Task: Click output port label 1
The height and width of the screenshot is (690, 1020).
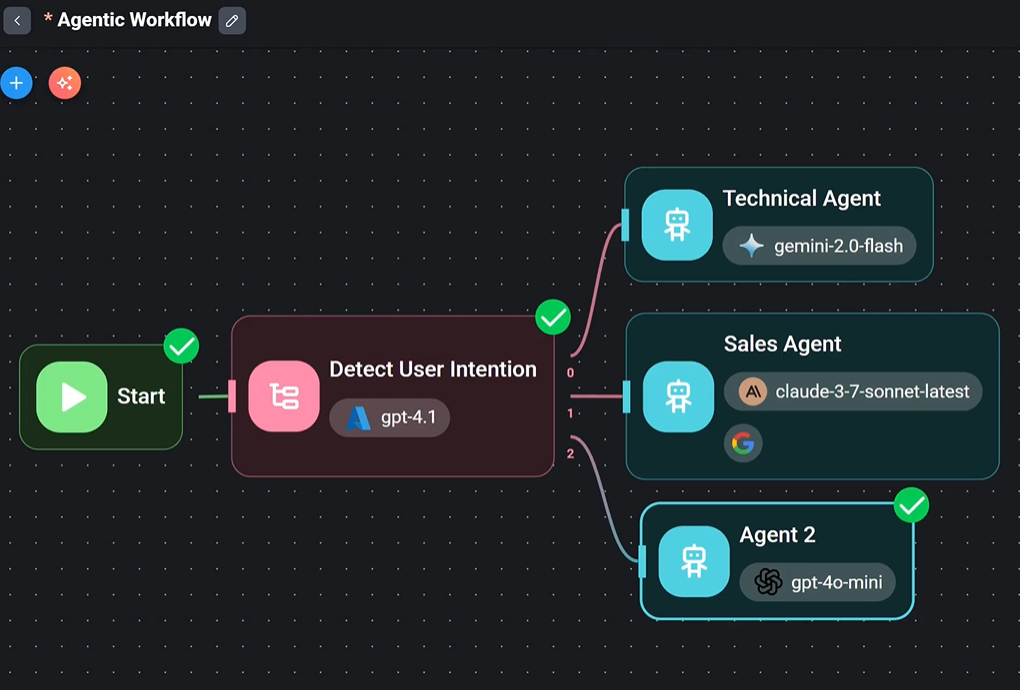Action: click(570, 414)
